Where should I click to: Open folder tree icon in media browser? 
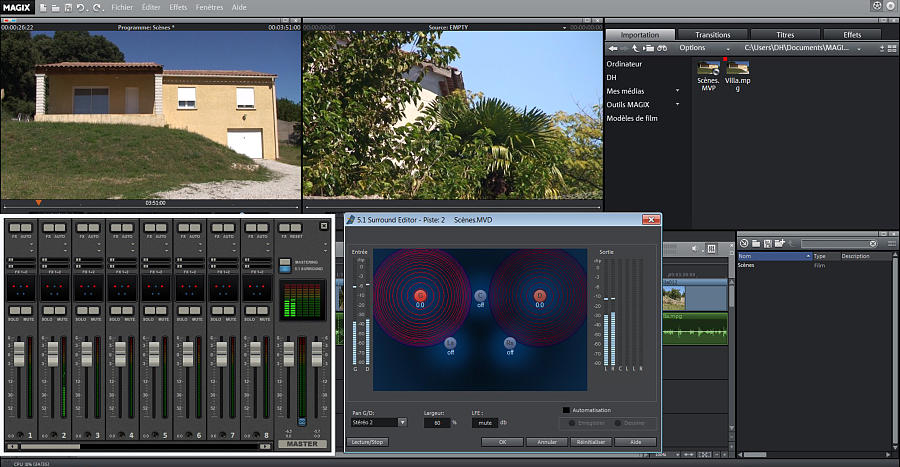point(649,48)
